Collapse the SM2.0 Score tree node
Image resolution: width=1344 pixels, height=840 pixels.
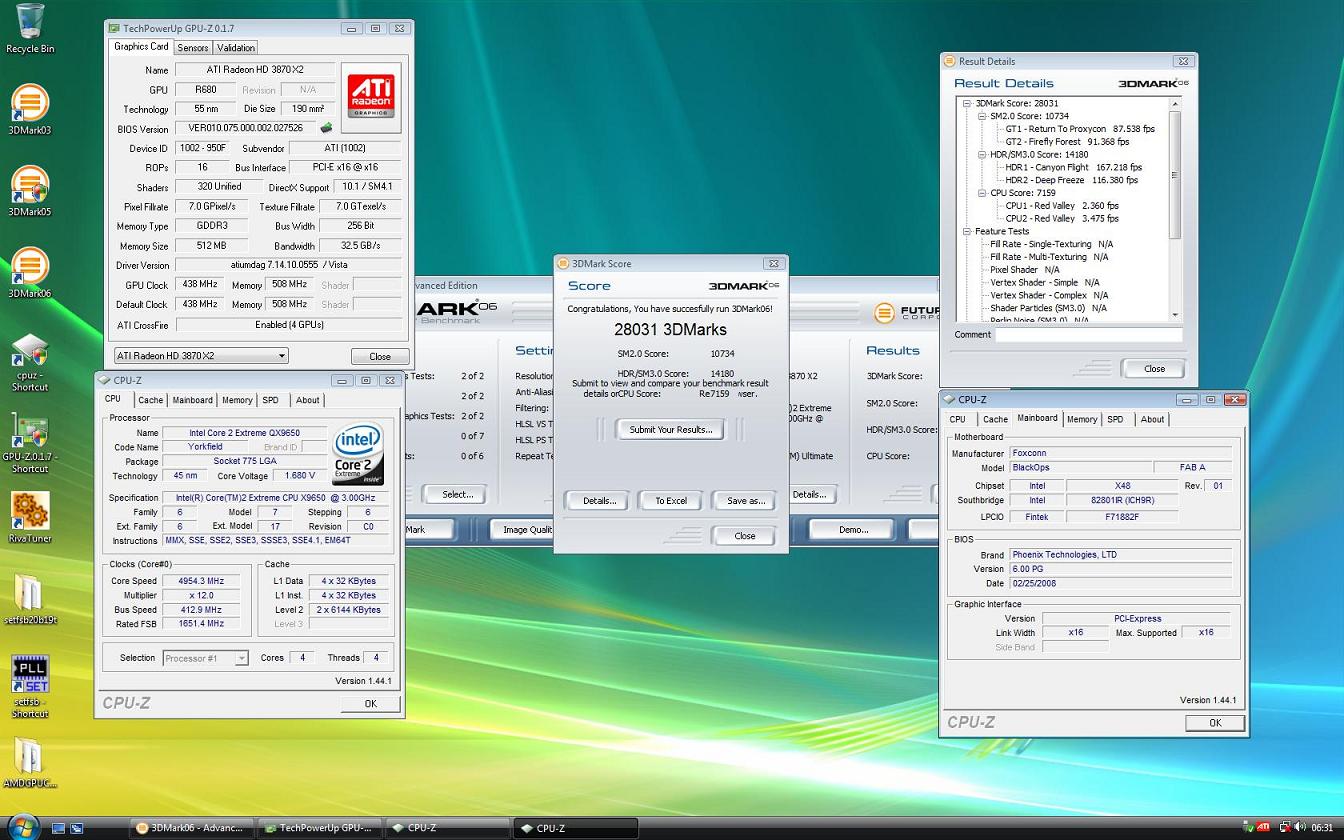pyautogui.click(x=982, y=116)
